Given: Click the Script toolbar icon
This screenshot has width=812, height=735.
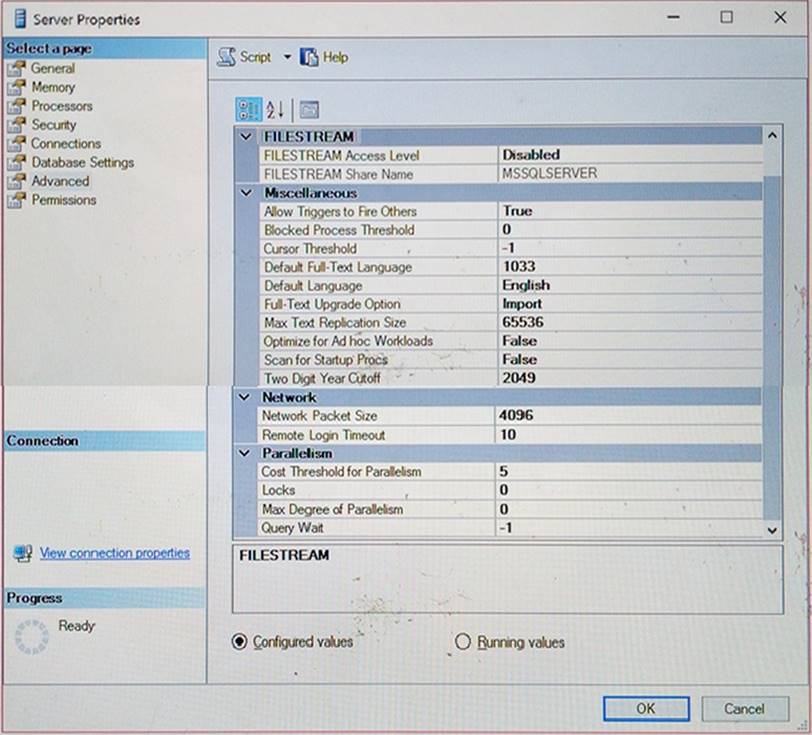Looking at the screenshot, I should click(x=227, y=57).
